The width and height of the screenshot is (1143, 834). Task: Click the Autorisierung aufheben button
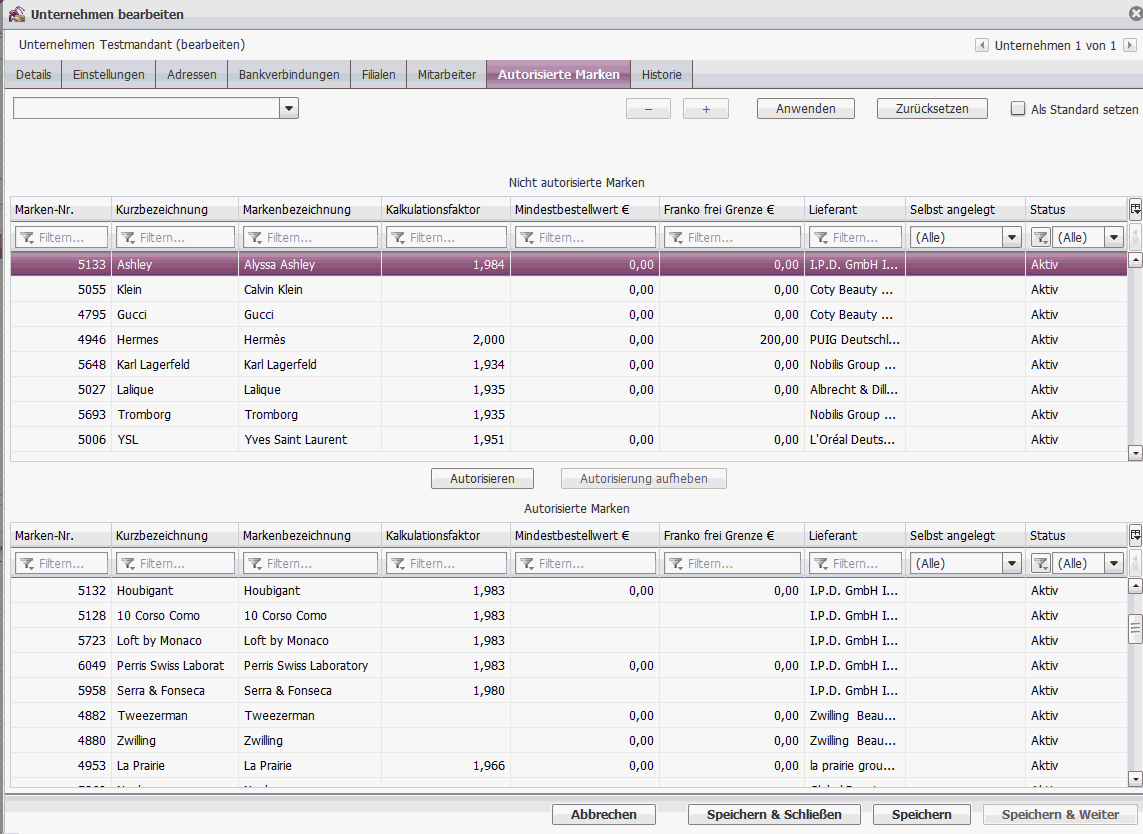(x=644, y=478)
